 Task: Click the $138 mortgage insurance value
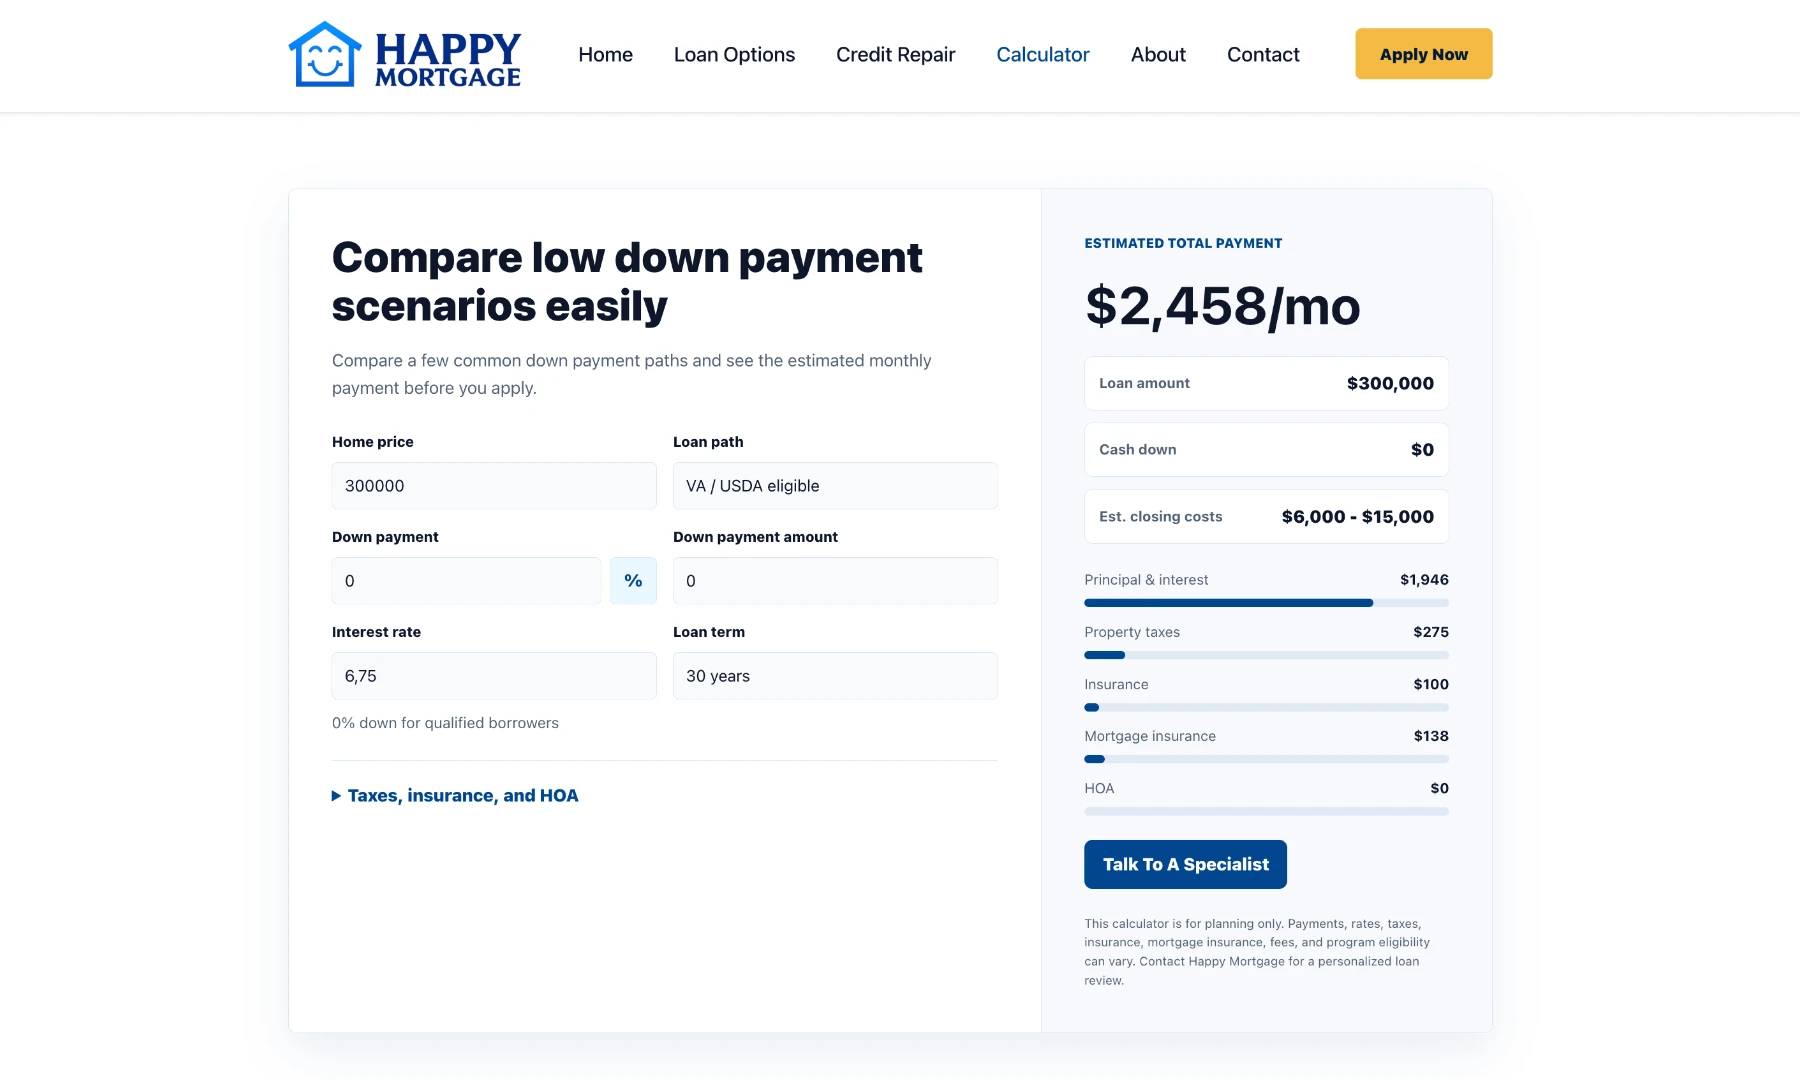pyautogui.click(x=1431, y=736)
